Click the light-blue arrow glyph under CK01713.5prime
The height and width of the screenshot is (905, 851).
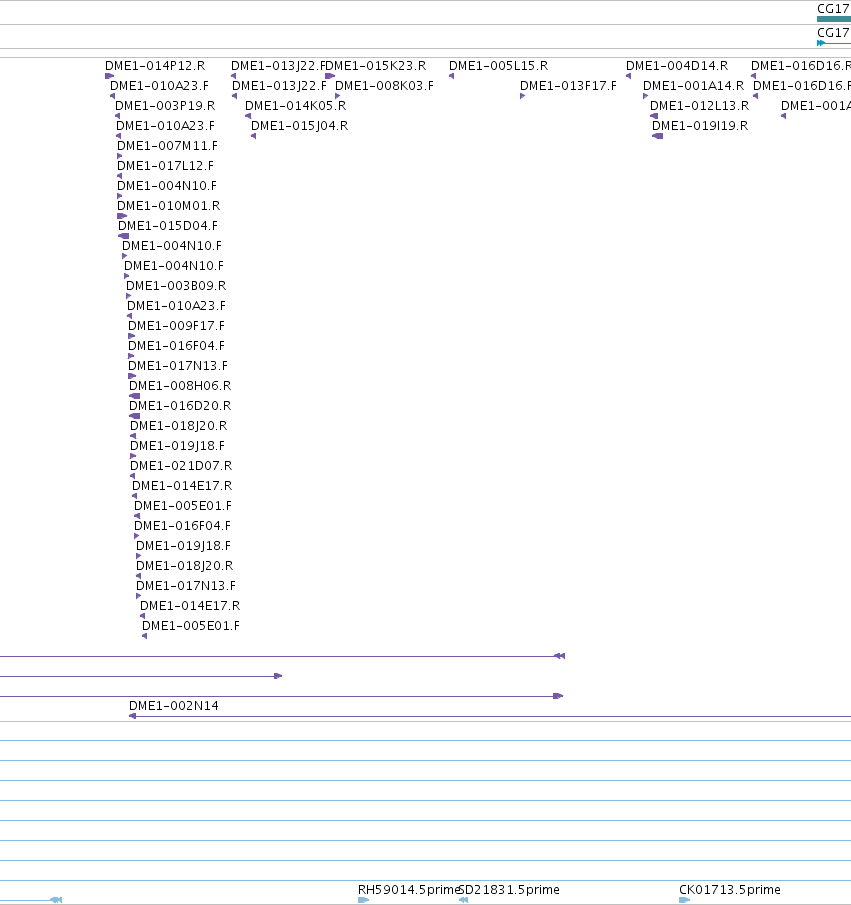pyautogui.click(x=685, y=900)
